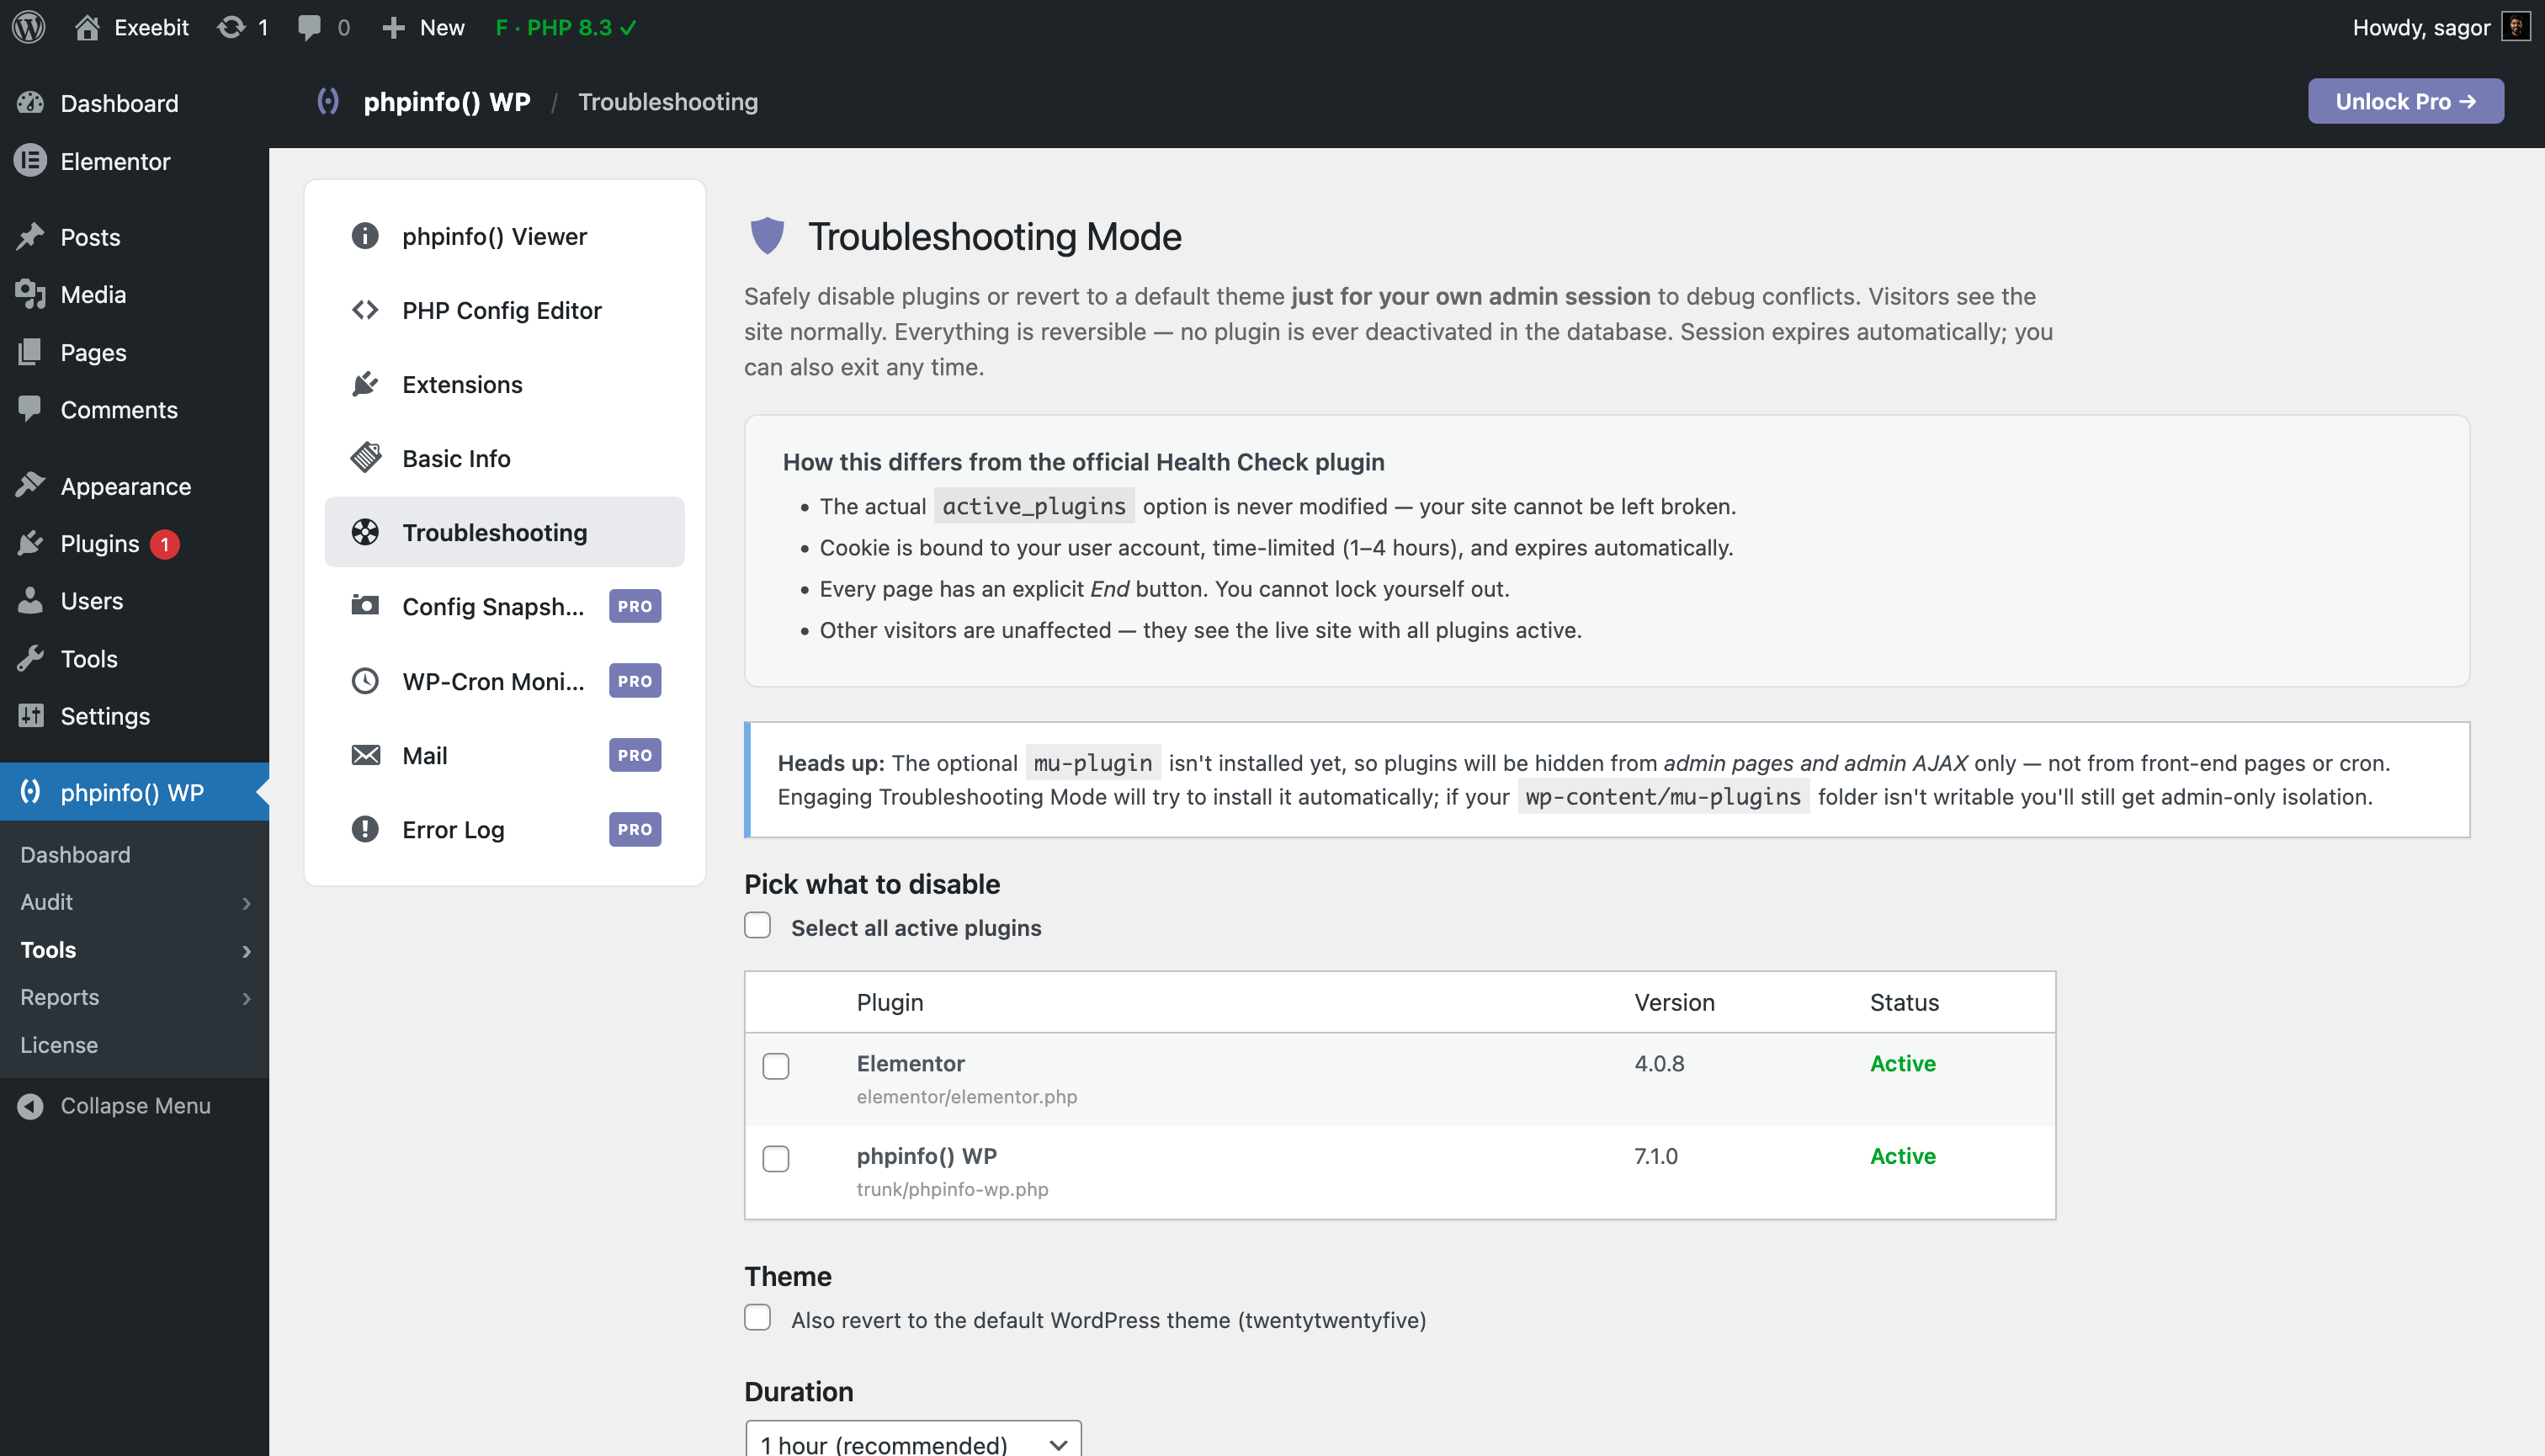The width and height of the screenshot is (2545, 1456).
Task: Click the Active status in the Elementor row
Action: click(1903, 1063)
